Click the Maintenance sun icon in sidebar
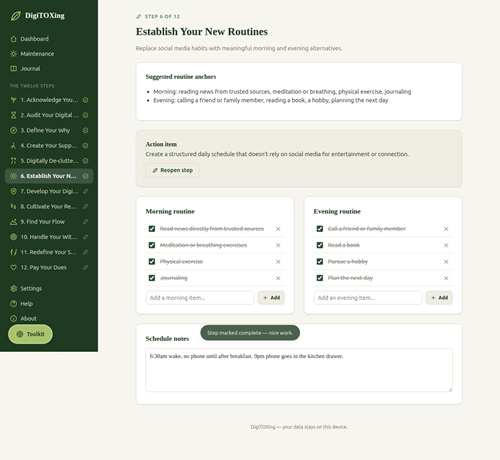This screenshot has height=460, width=500. click(13, 54)
